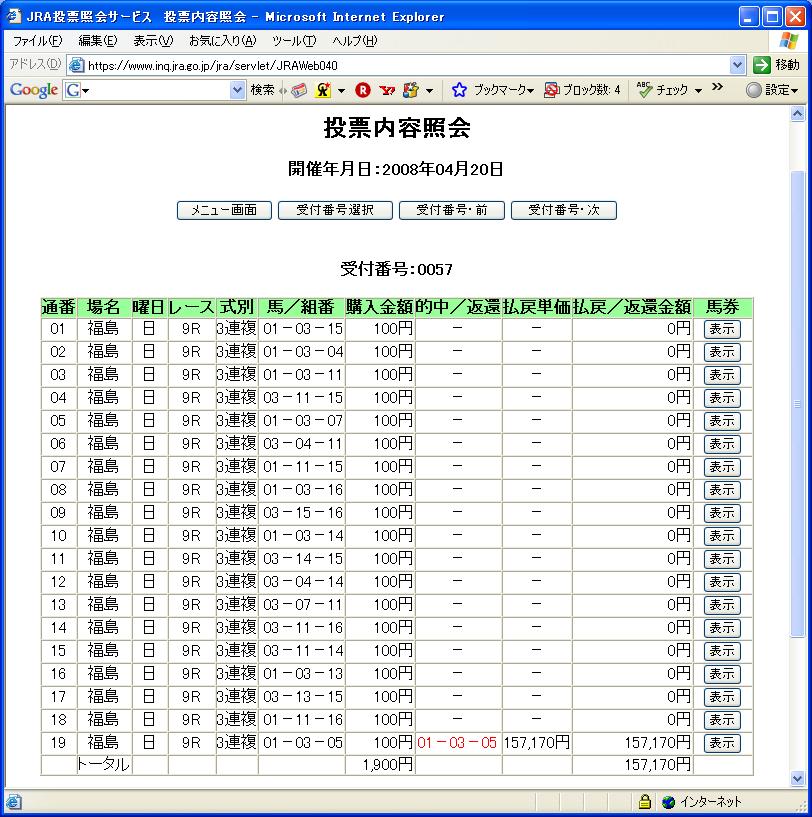
Task: Expand the Google G menu arrow
Action: [x=85, y=91]
